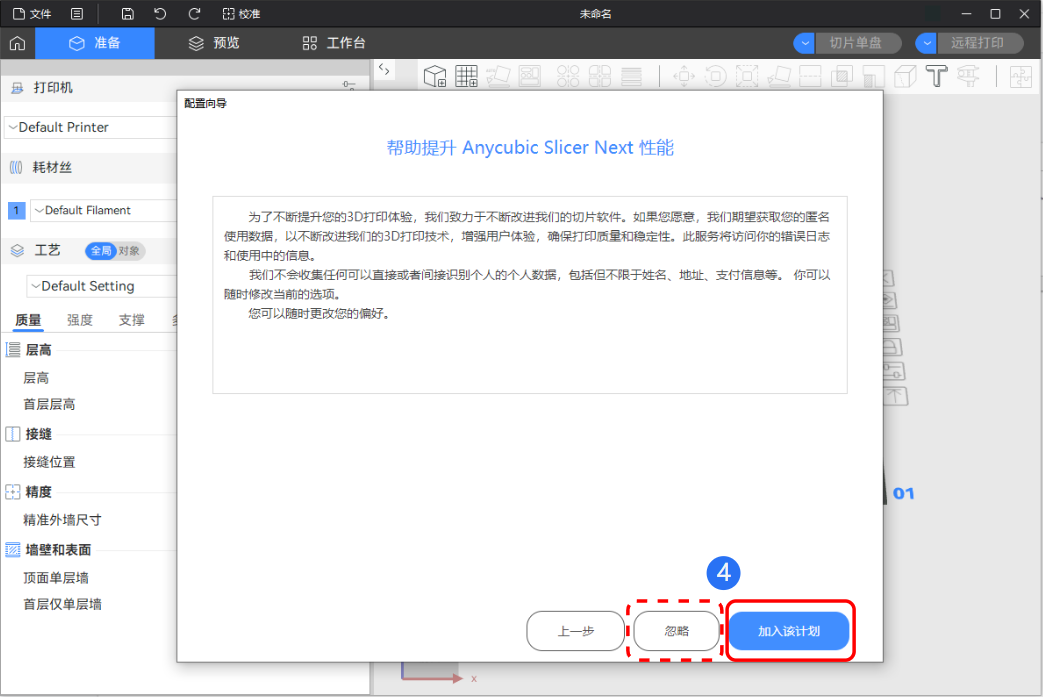
Task: Click the 远程打印 button
Action: (980, 43)
